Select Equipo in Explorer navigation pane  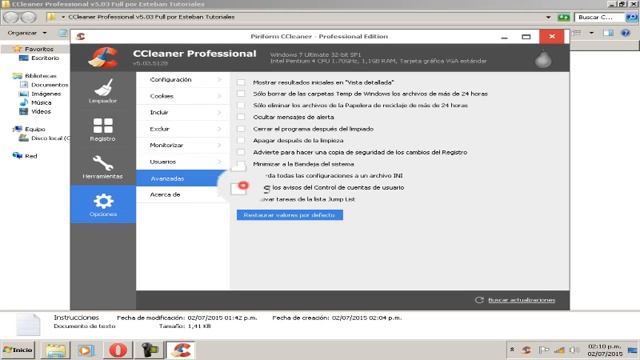tap(35, 129)
